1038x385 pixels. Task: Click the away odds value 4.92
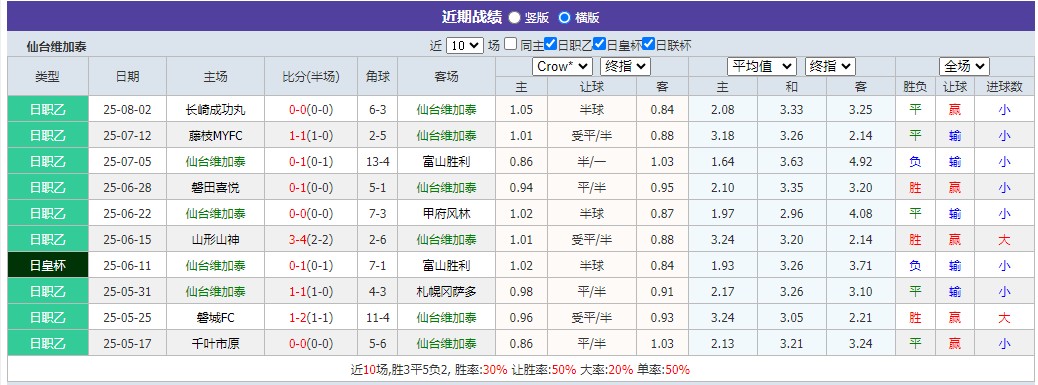click(861, 161)
